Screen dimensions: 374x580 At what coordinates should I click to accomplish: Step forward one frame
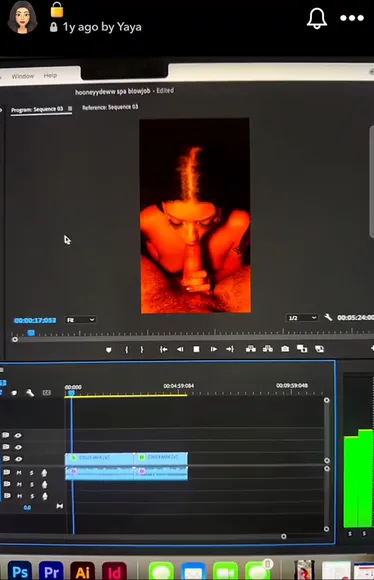(x=213, y=349)
